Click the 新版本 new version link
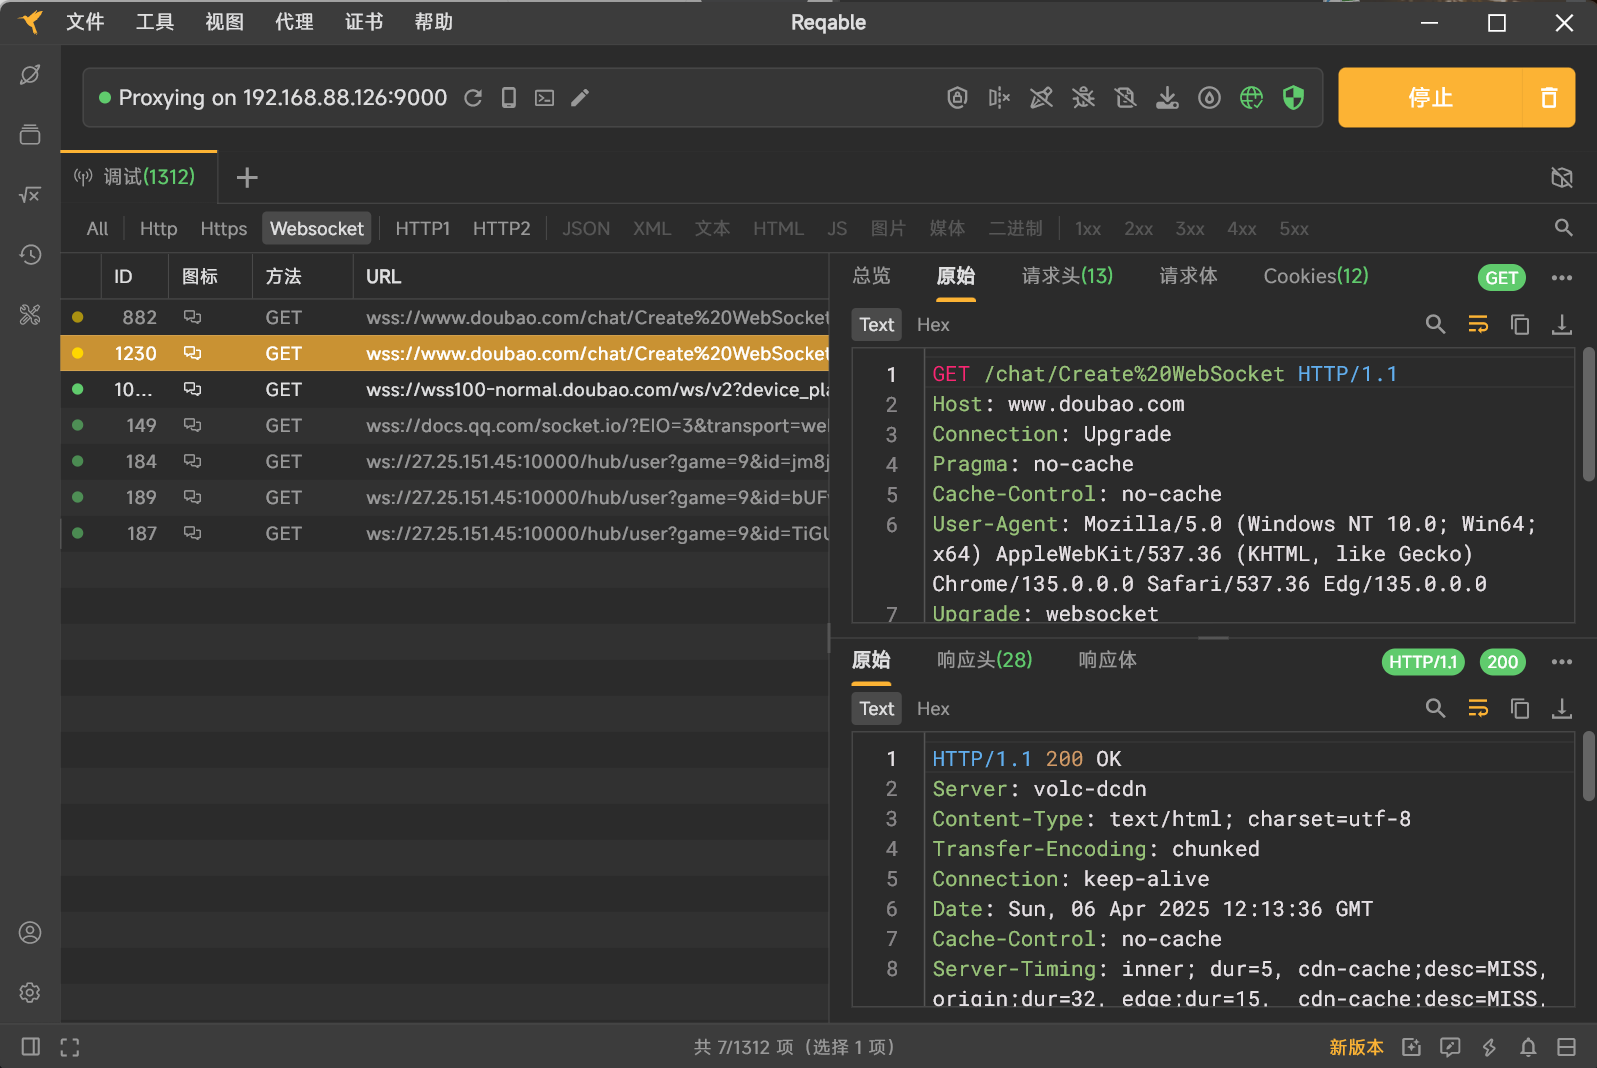1597x1068 pixels. tap(1356, 1047)
